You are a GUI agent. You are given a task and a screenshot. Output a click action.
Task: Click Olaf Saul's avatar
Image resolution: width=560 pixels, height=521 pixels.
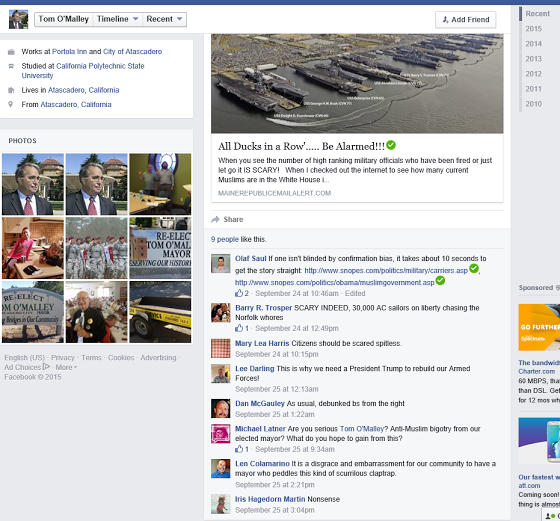[x=220, y=264]
